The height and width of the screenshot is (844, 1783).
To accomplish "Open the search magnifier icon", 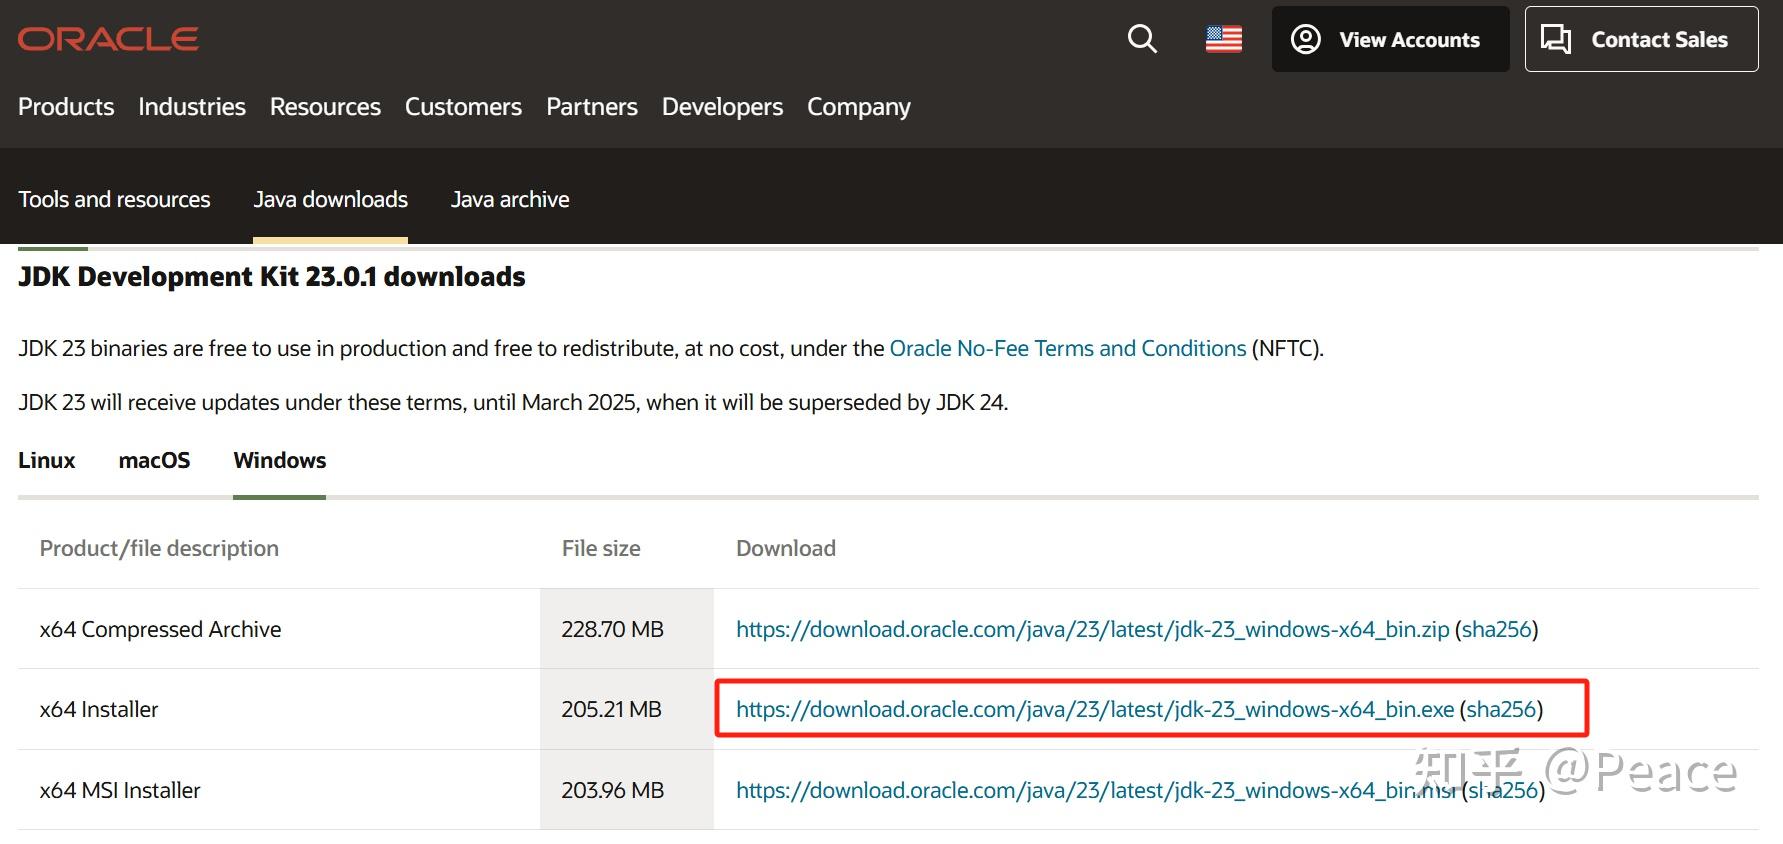I will tap(1142, 39).
